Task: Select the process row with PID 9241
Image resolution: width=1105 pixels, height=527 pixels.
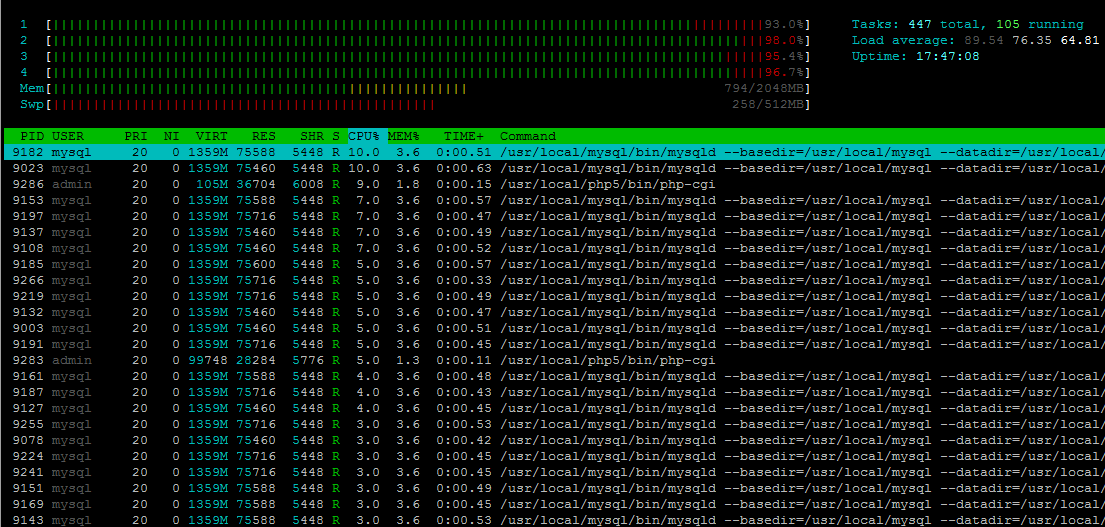Action: coord(554,472)
